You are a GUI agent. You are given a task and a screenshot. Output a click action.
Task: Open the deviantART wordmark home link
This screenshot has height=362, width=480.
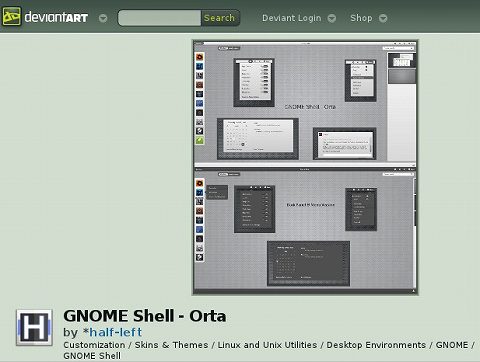coord(56,17)
